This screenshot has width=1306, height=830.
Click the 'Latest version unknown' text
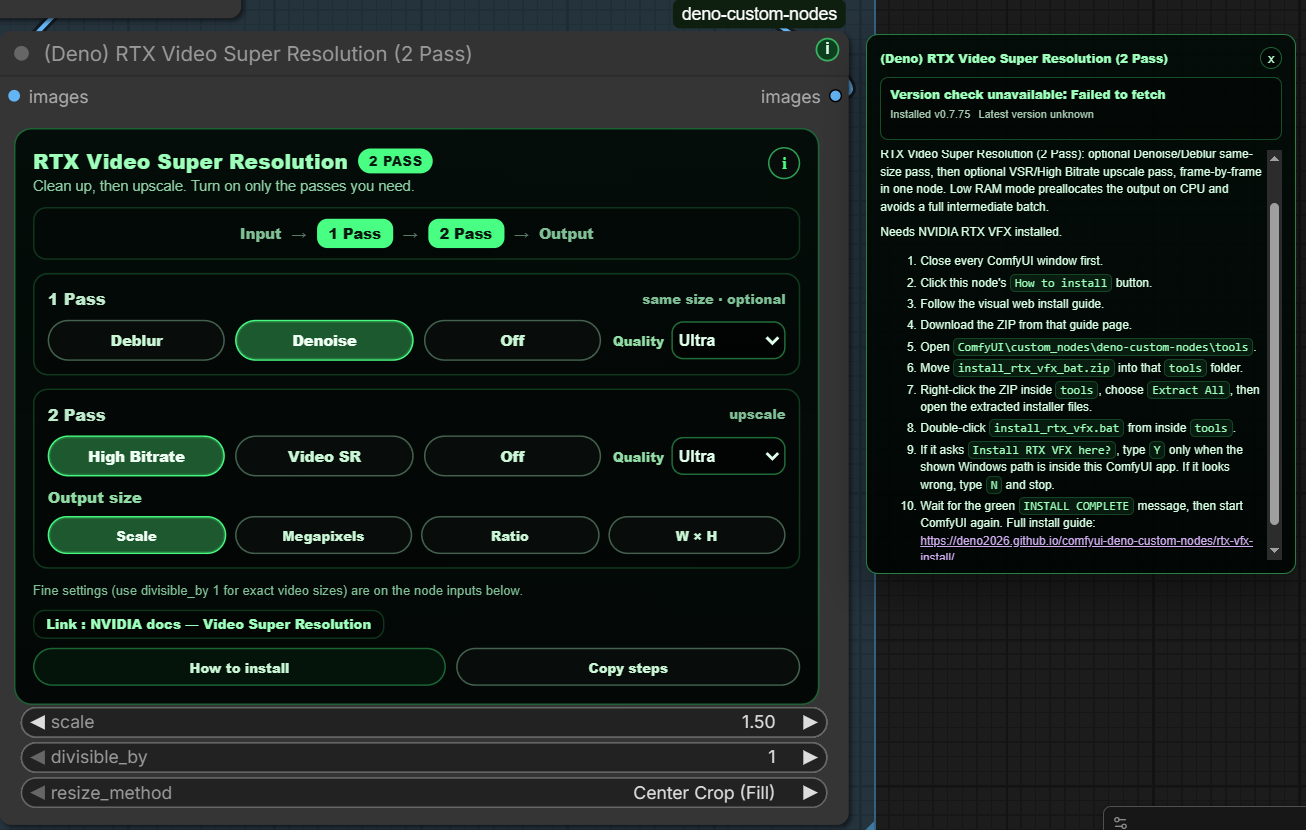(1036, 114)
